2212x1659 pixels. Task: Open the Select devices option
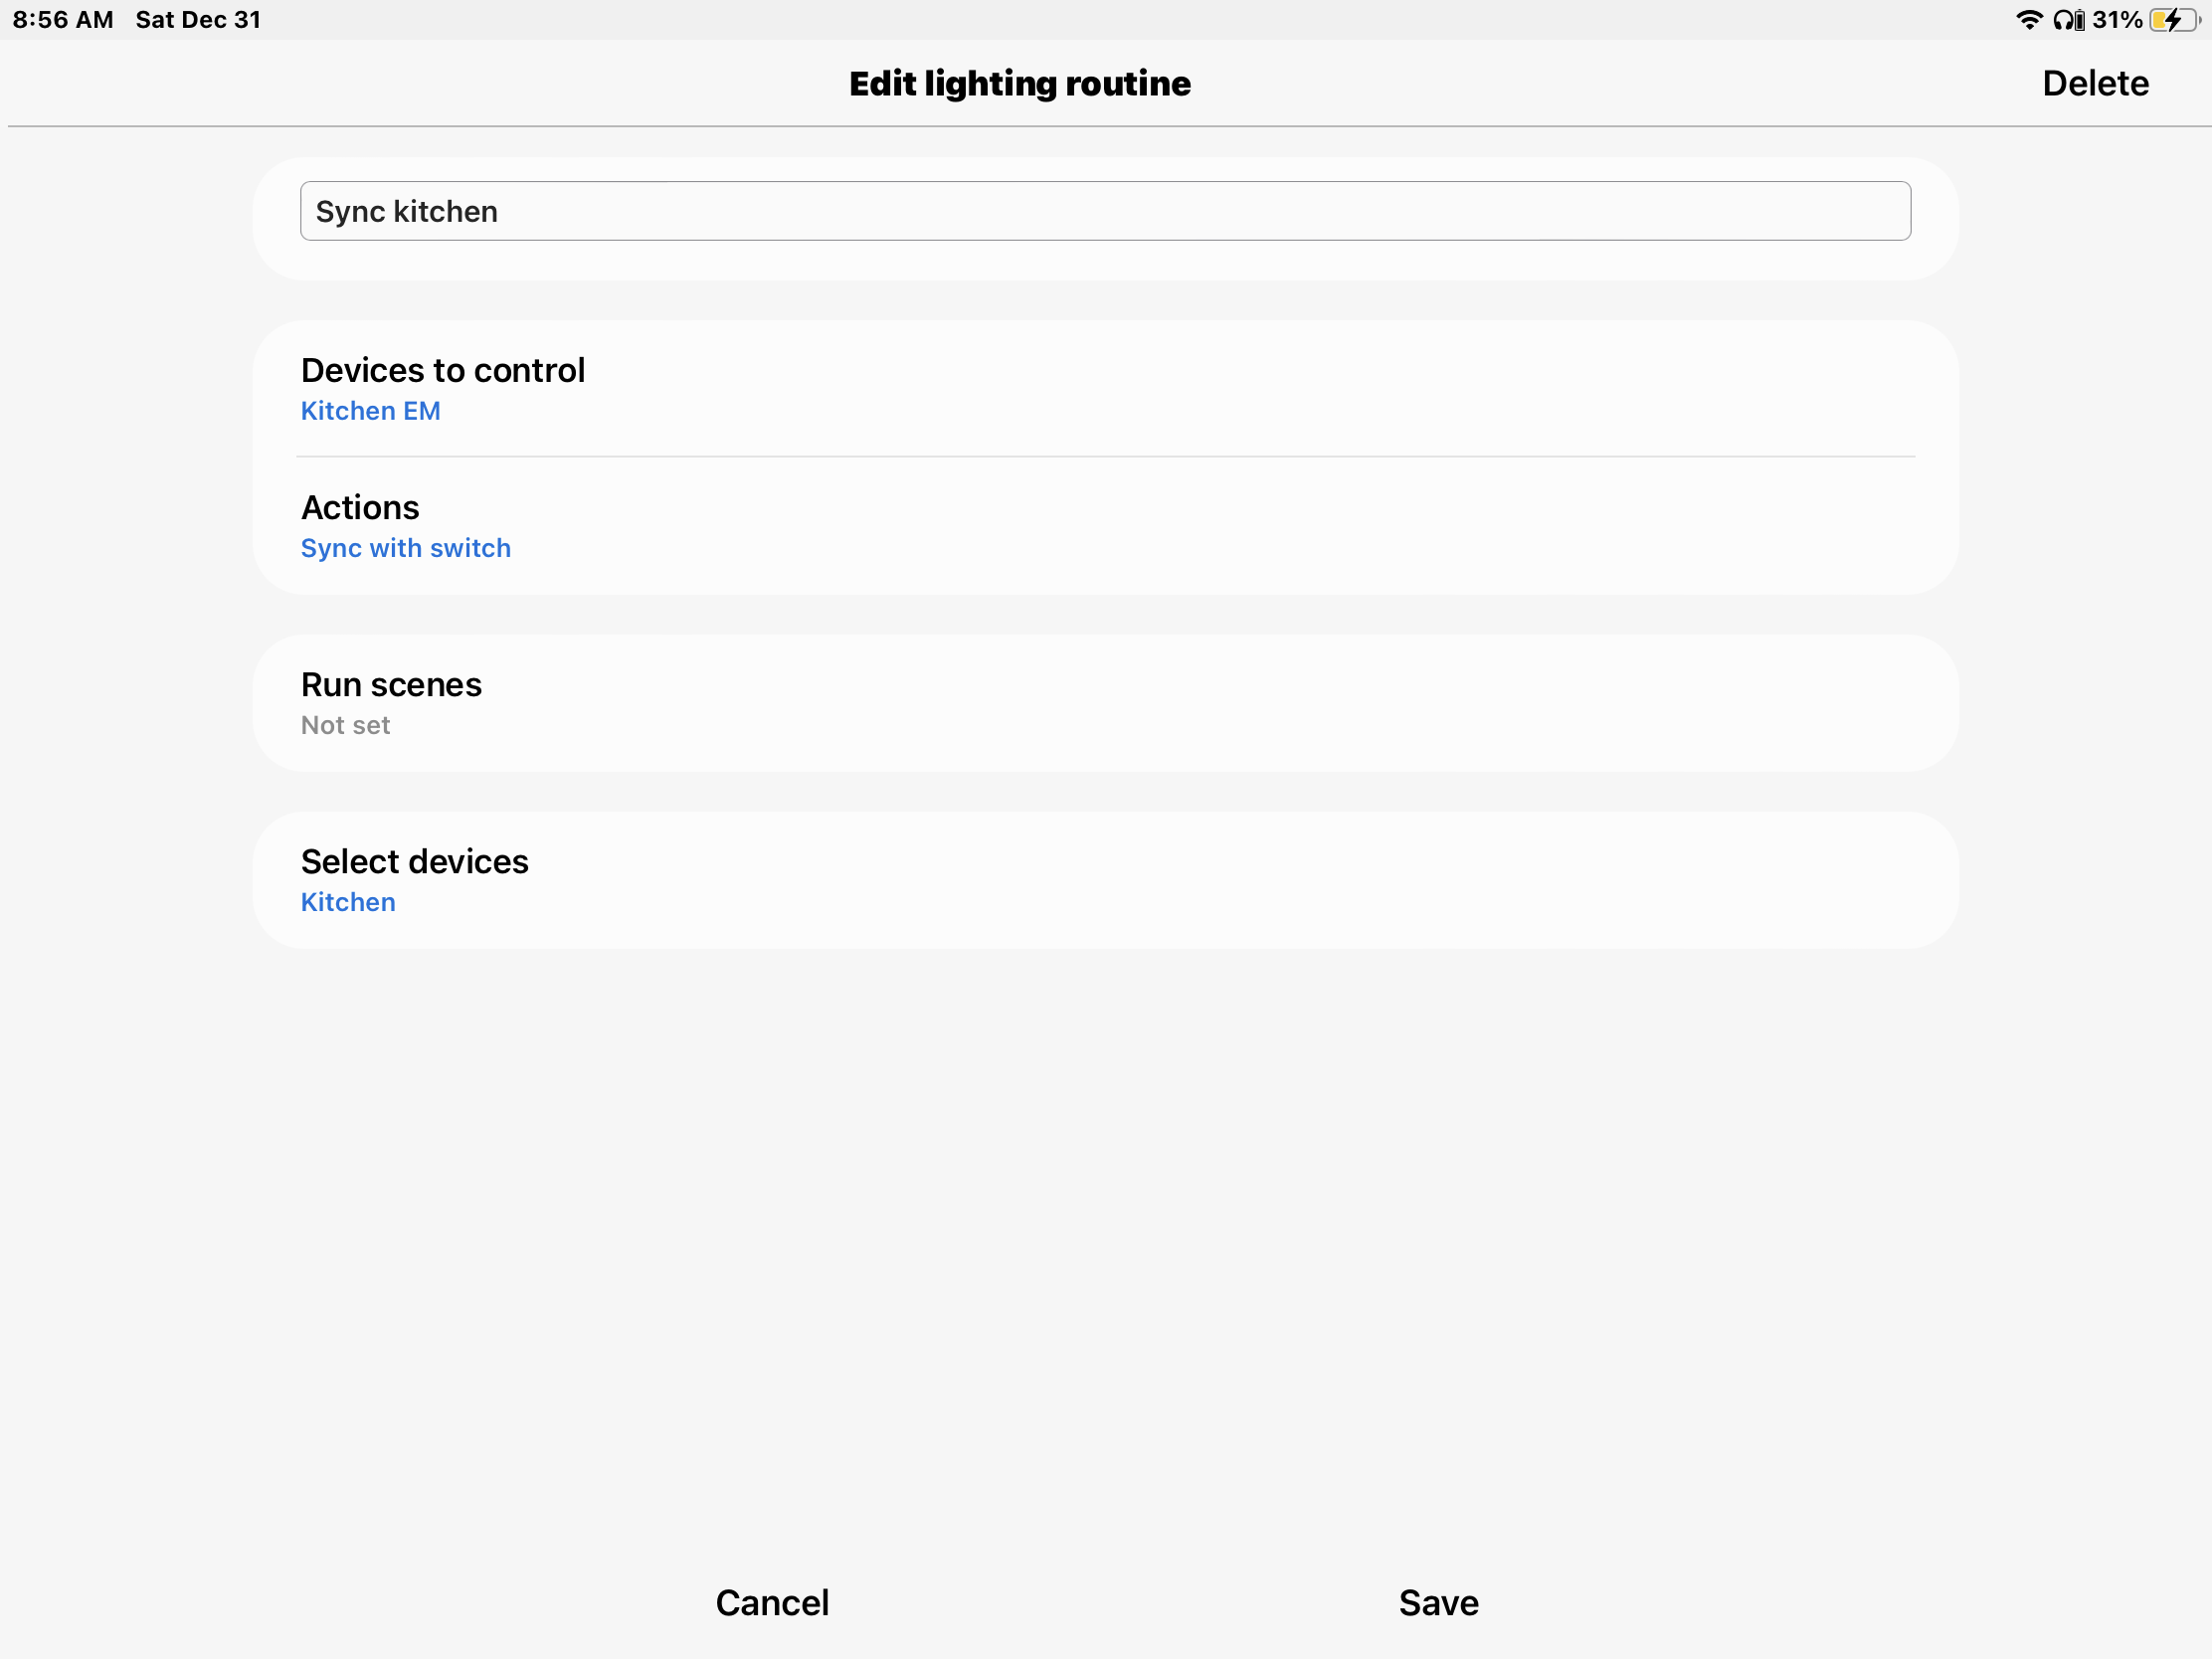click(x=1105, y=880)
